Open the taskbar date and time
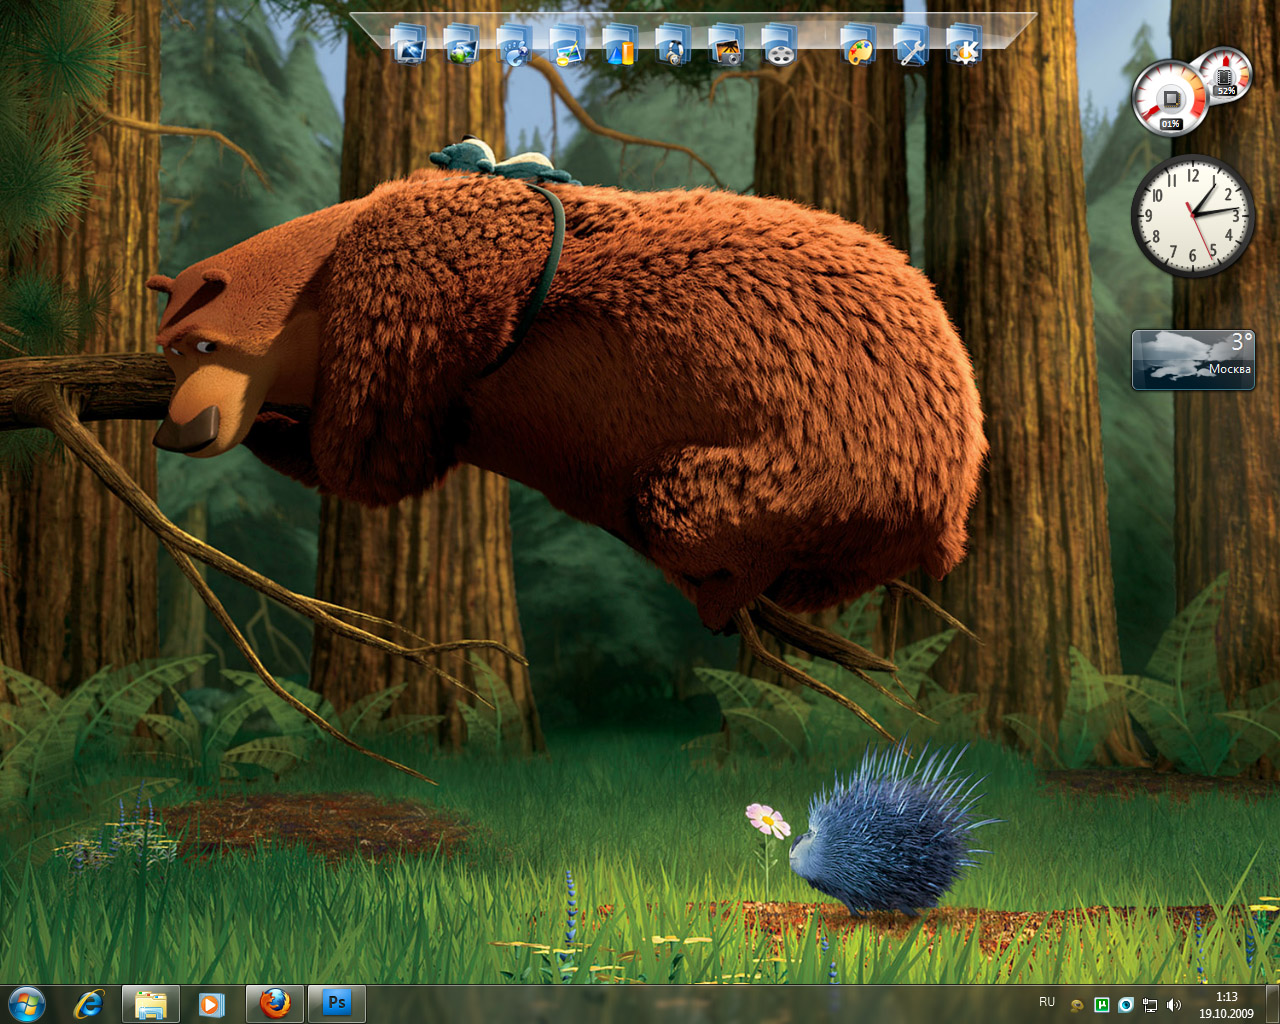Viewport: 1280px width, 1024px height. [x=1226, y=1004]
